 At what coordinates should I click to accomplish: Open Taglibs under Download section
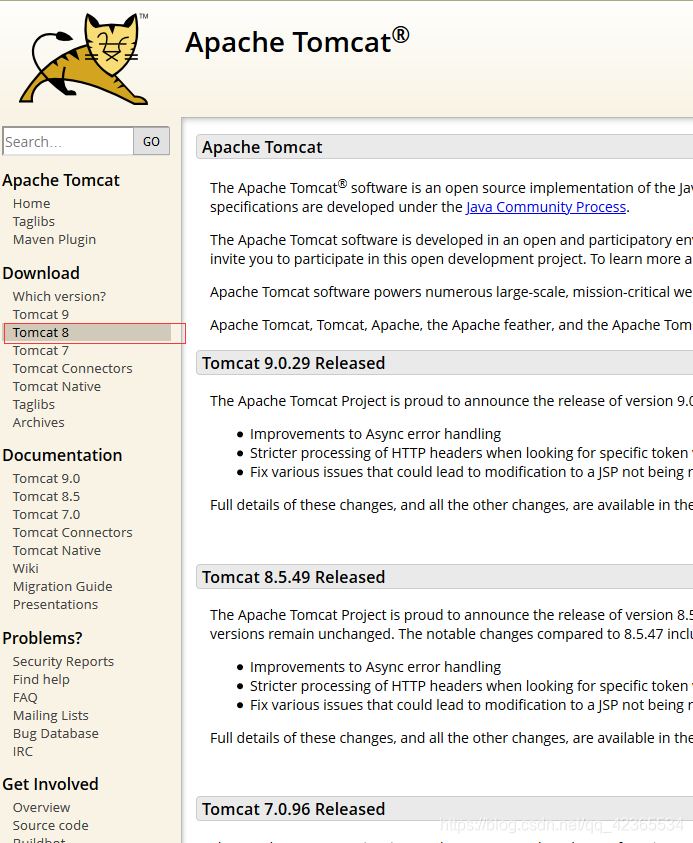pyautogui.click(x=34, y=404)
